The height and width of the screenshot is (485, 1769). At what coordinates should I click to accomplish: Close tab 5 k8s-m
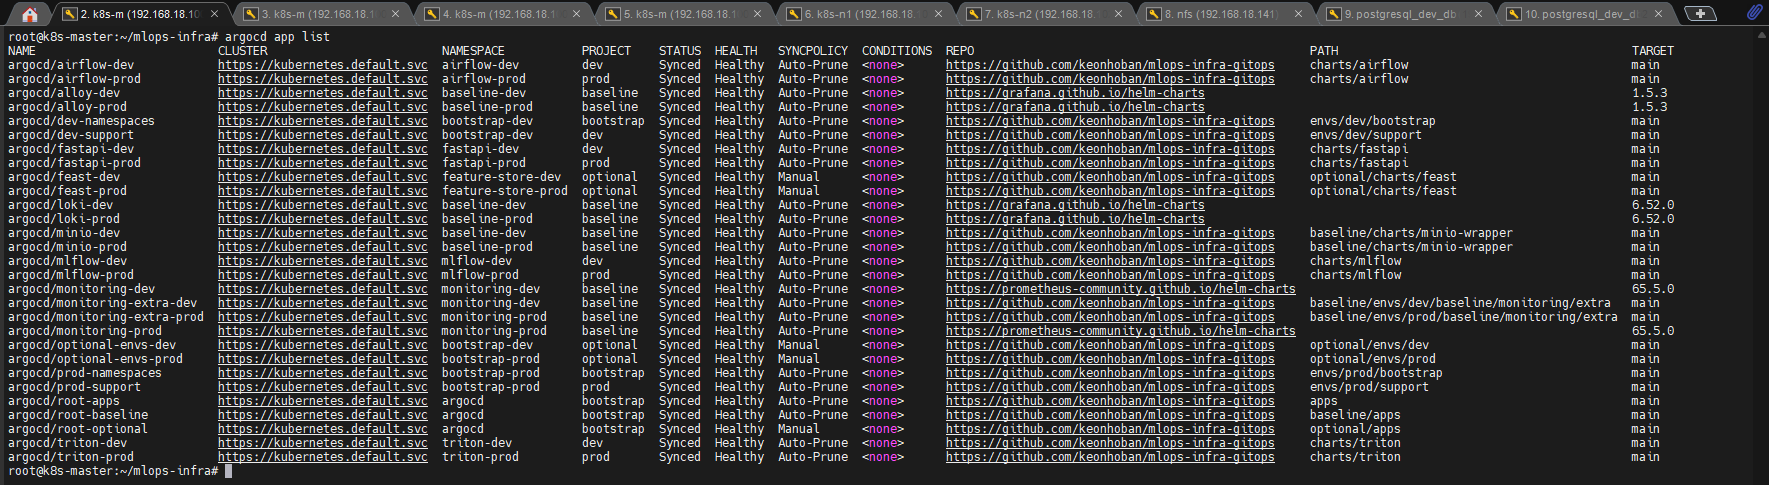(x=758, y=14)
